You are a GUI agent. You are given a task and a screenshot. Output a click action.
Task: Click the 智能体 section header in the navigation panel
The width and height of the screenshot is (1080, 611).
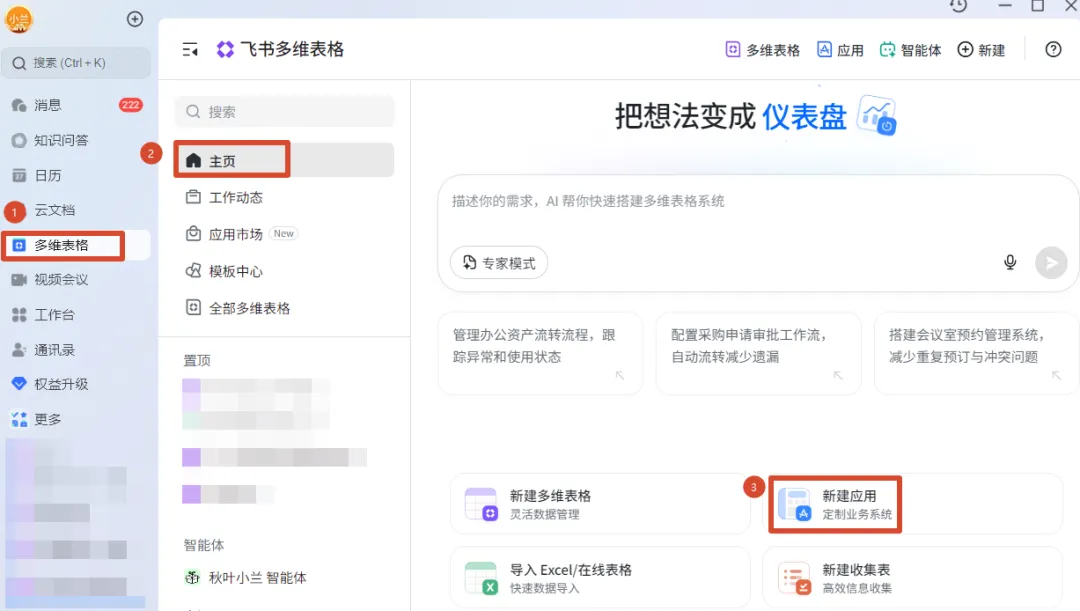point(204,545)
